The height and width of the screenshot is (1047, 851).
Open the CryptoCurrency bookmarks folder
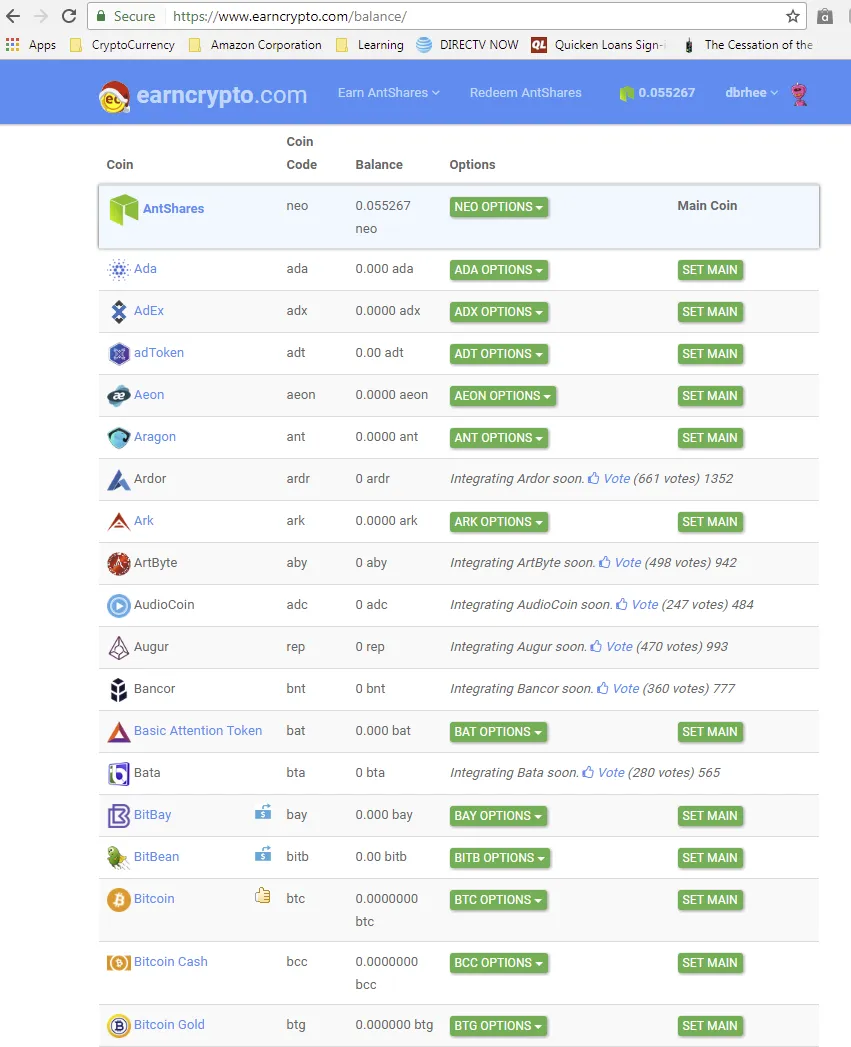tap(123, 45)
